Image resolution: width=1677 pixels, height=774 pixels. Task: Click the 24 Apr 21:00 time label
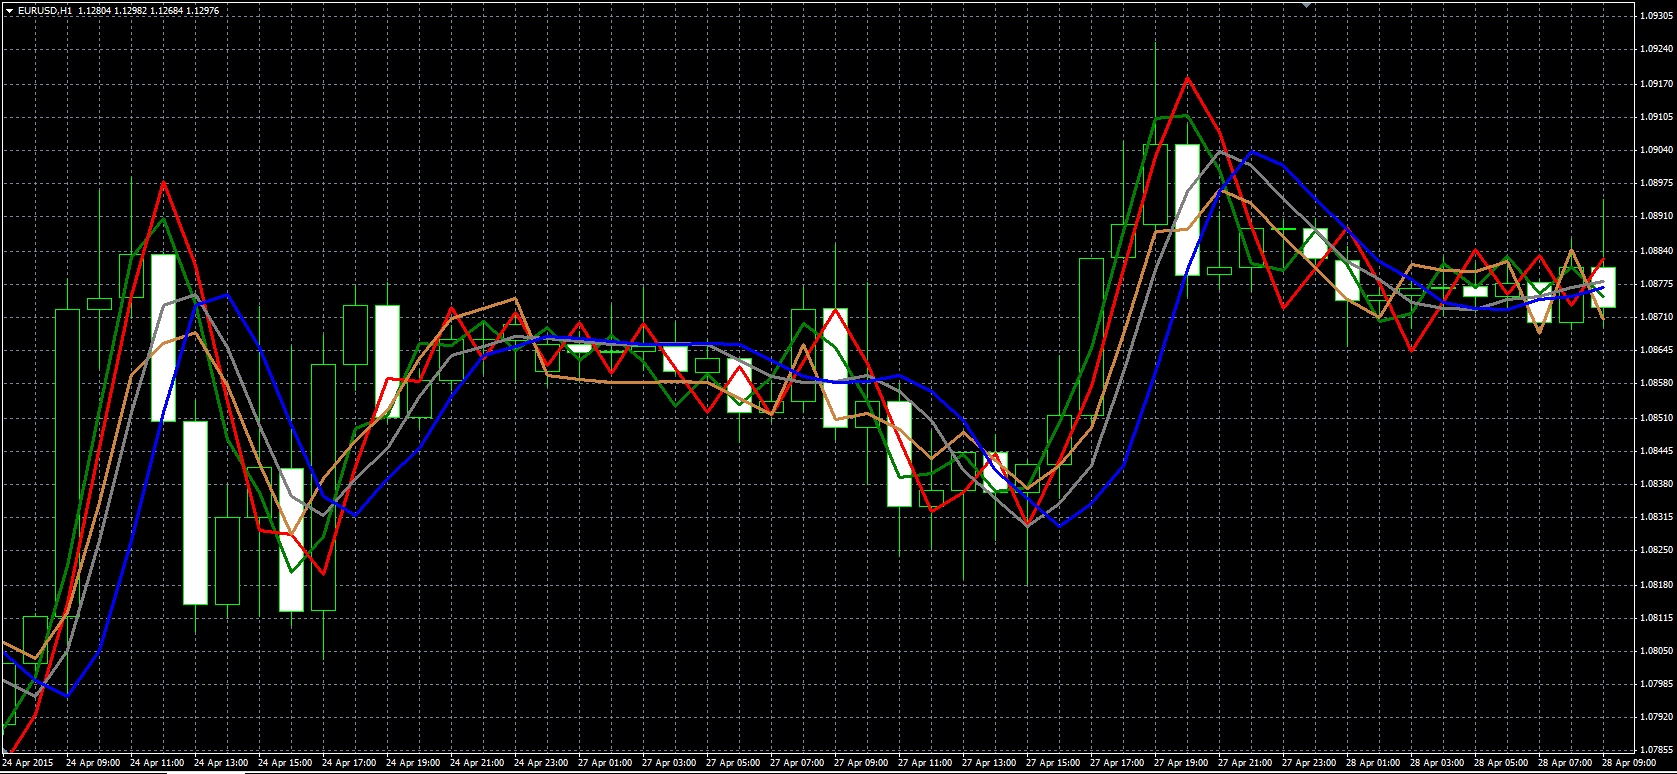477,763
